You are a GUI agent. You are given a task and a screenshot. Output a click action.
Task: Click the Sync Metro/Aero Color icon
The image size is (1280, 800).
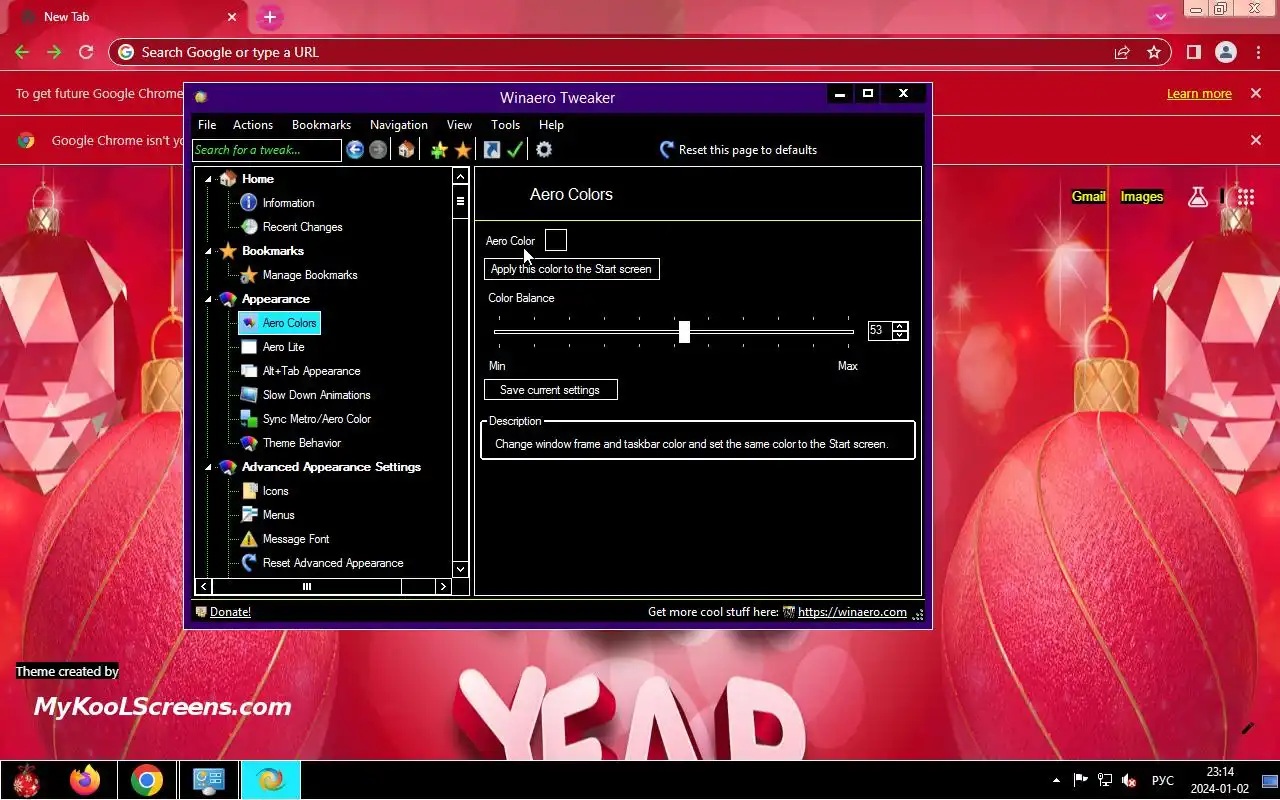pyautogui.click(x=249, y=419)
